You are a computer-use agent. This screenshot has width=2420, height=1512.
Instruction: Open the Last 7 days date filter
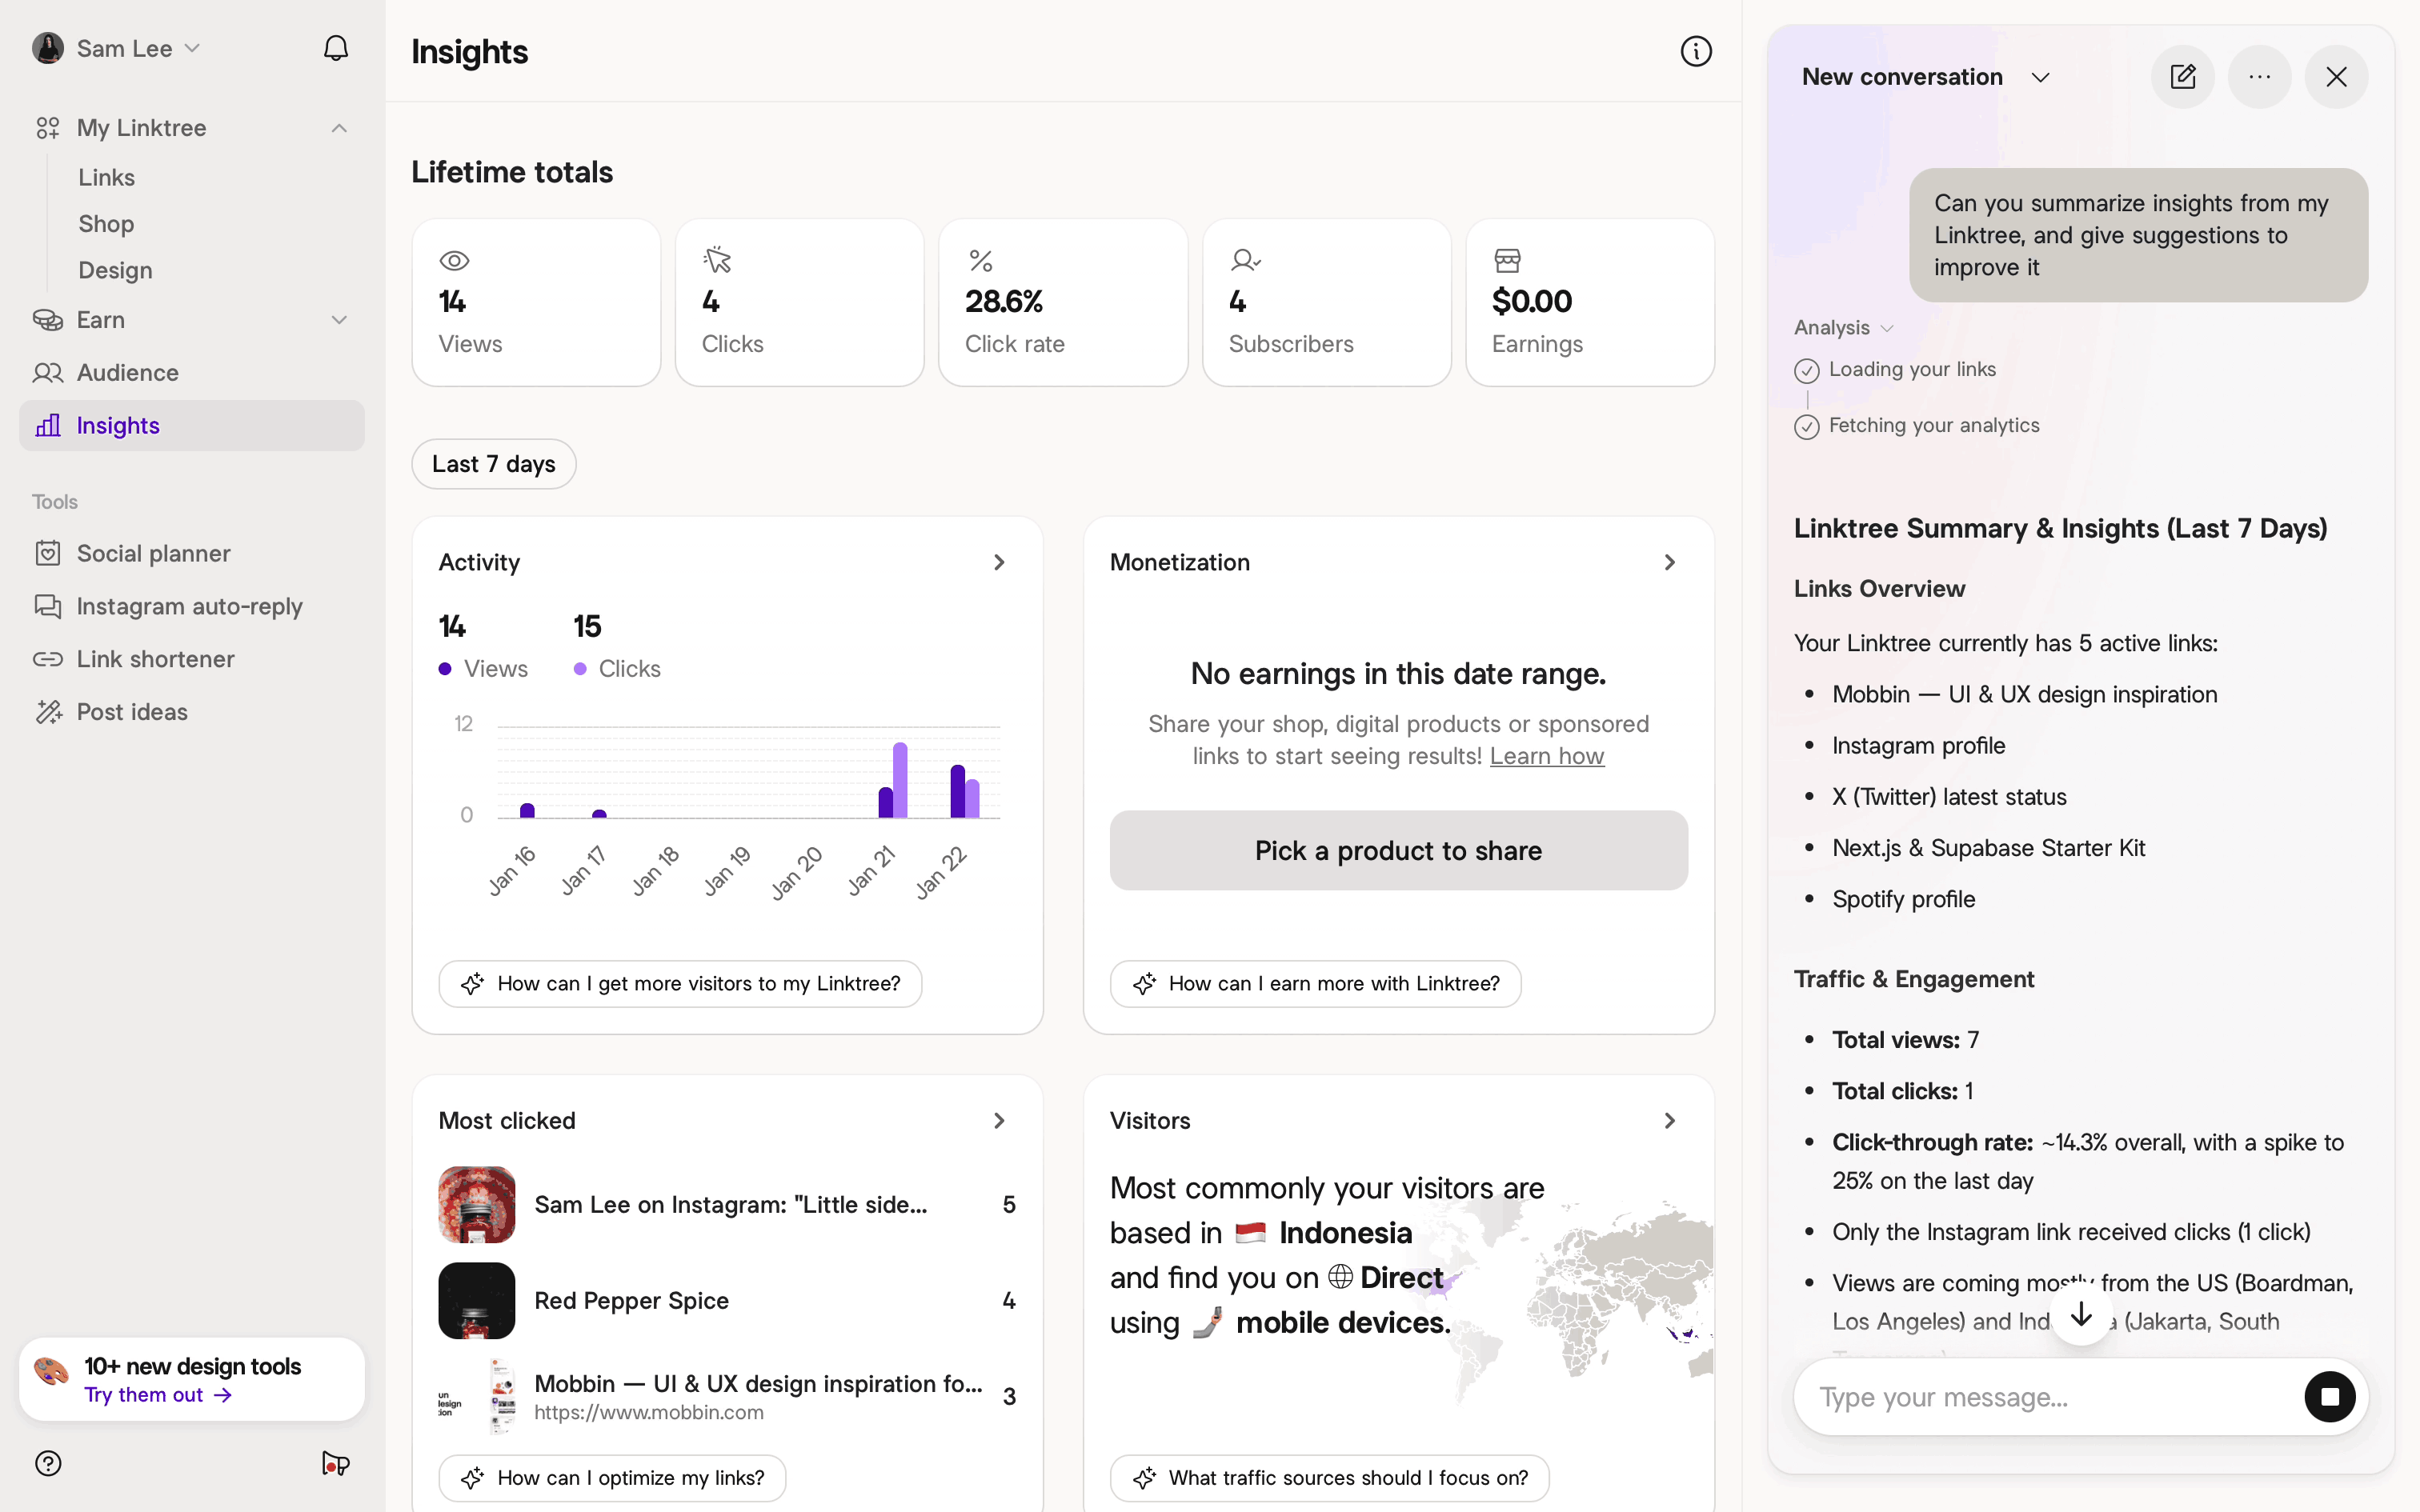[493, 464]
